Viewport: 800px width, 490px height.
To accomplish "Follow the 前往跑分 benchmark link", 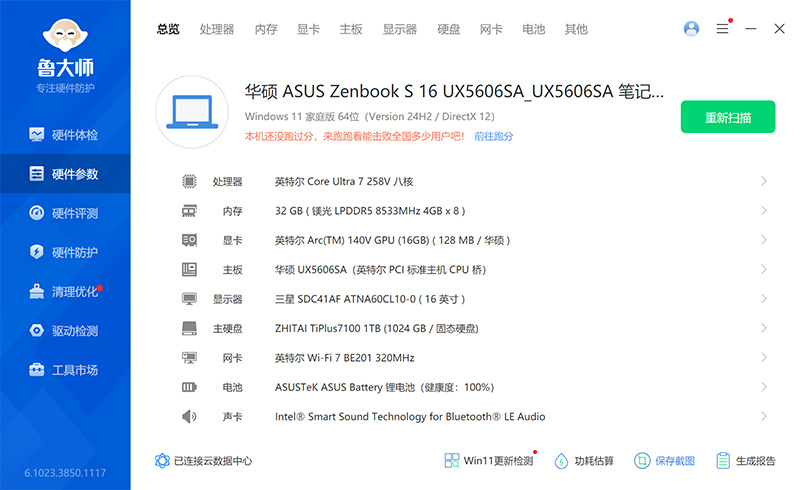I will [493, 136].
